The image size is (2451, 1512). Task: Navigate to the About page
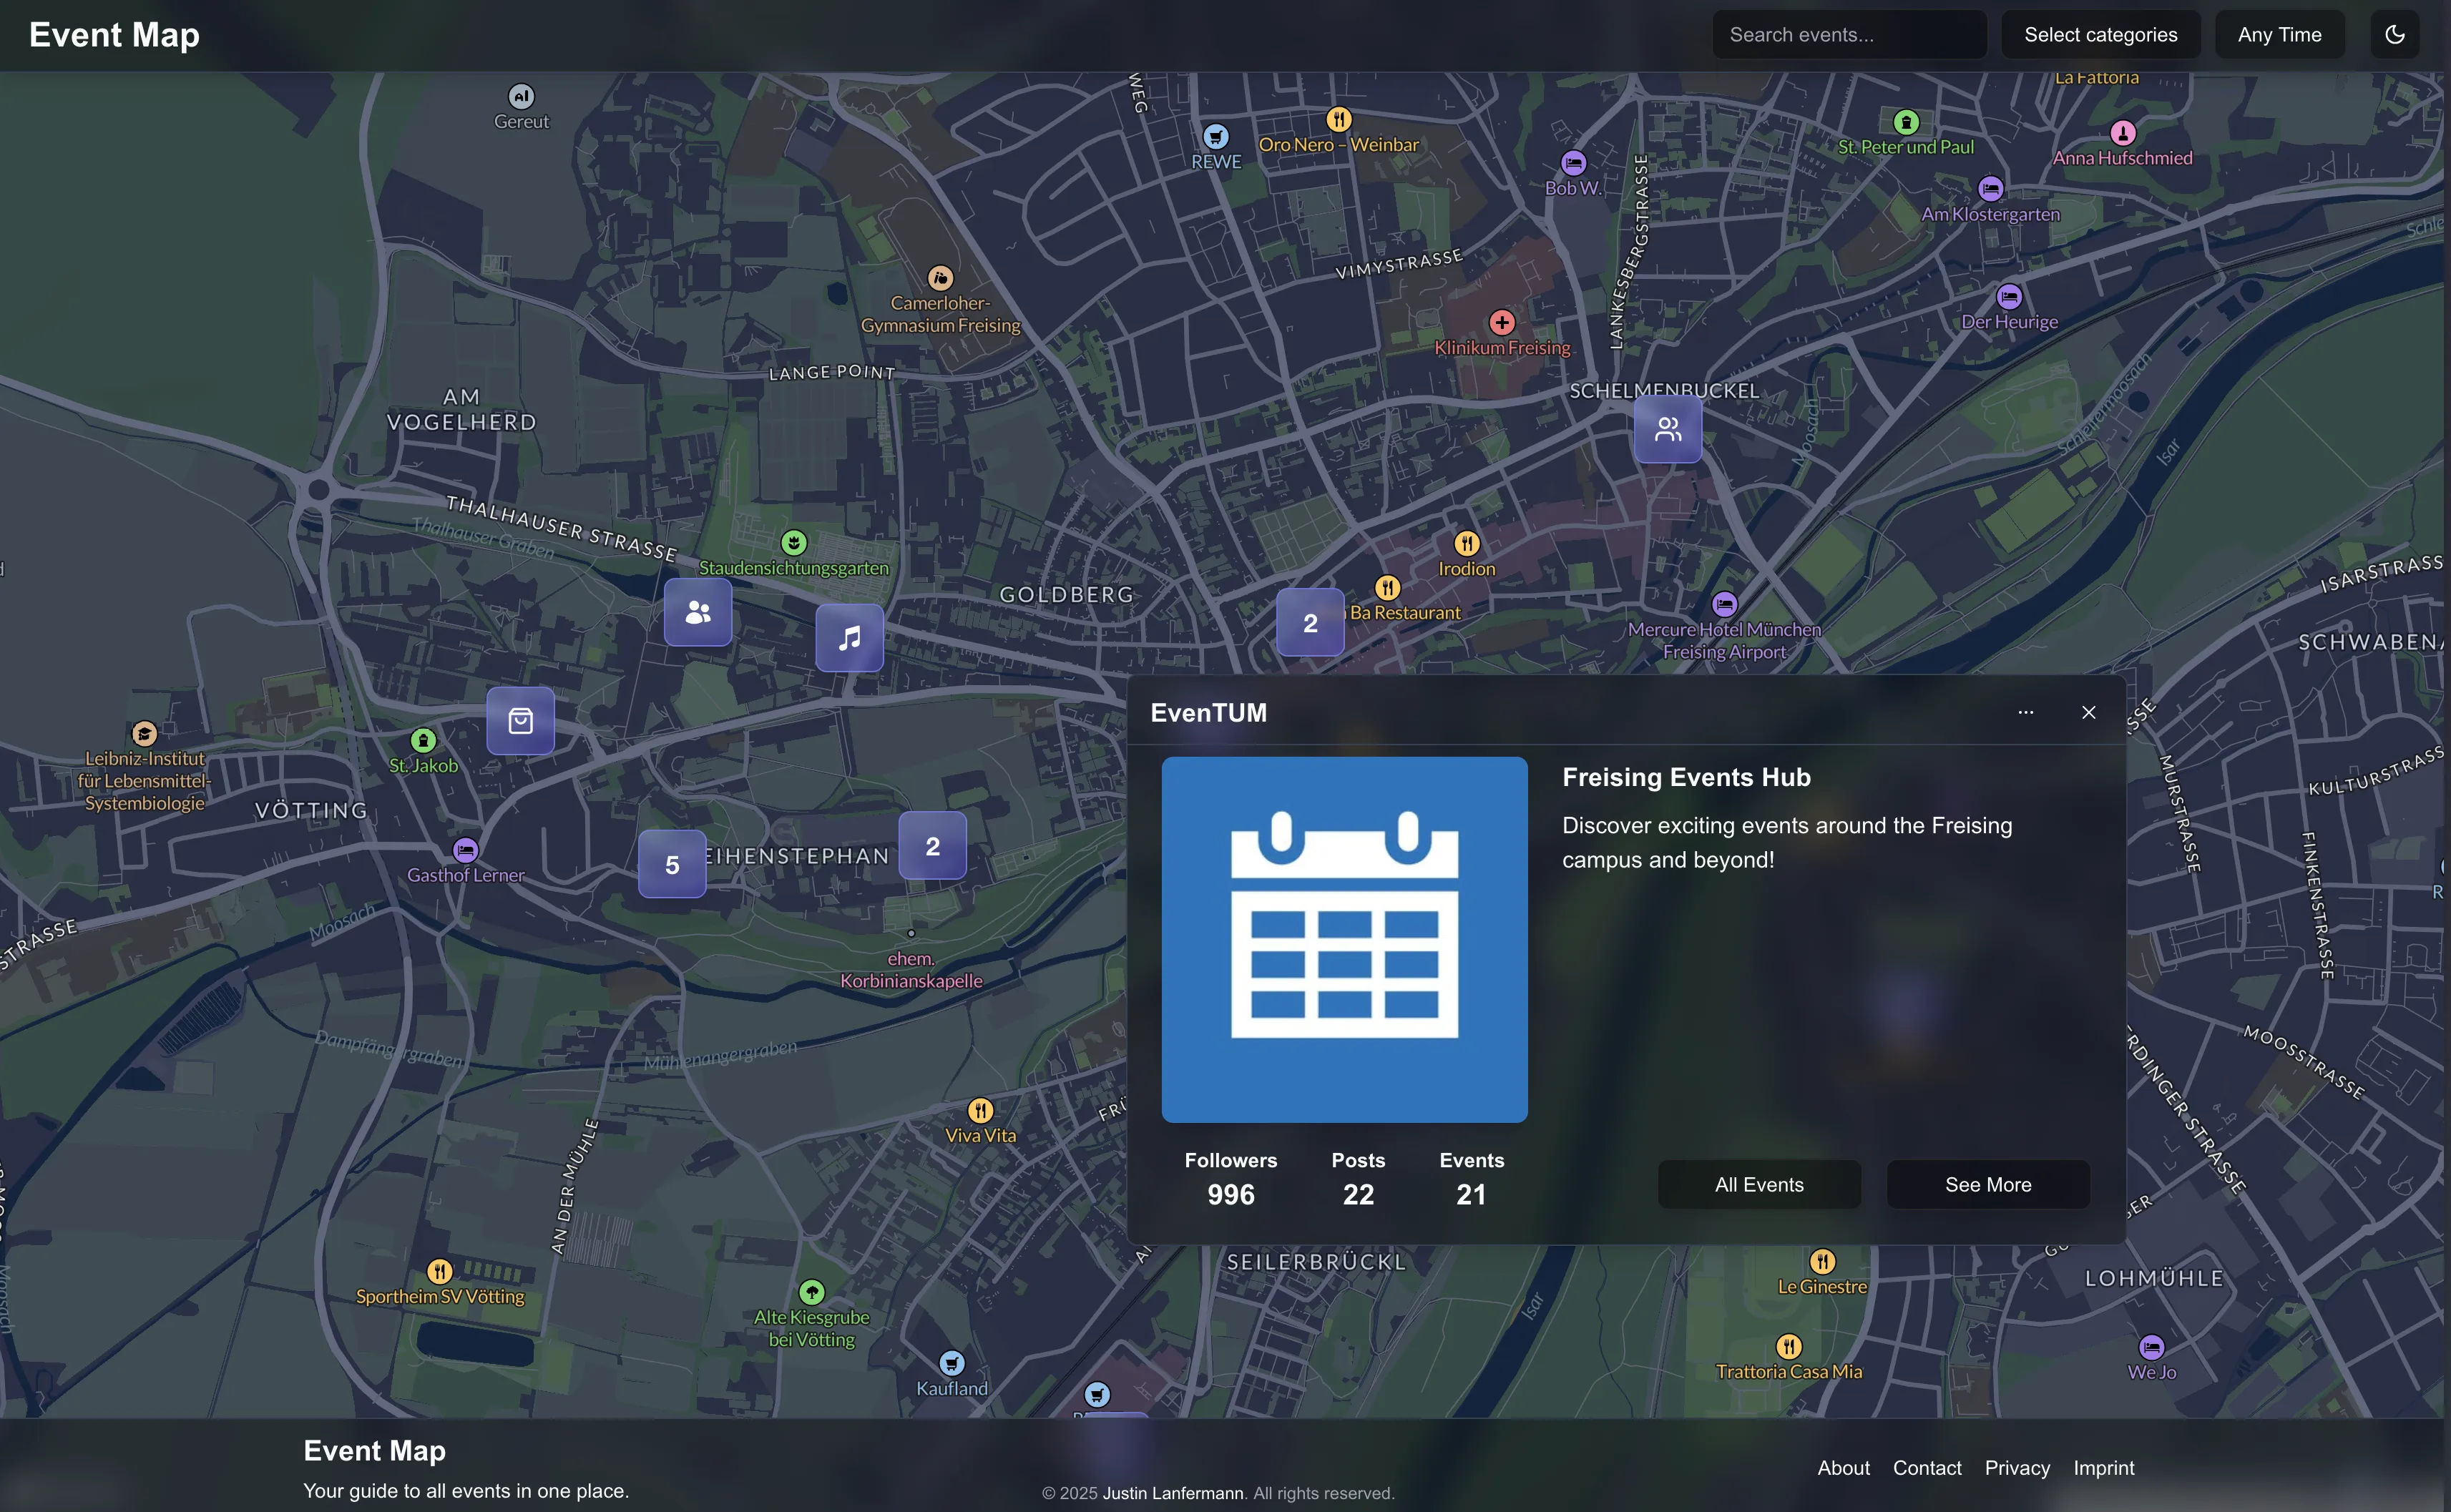tap(1843, 1467)
